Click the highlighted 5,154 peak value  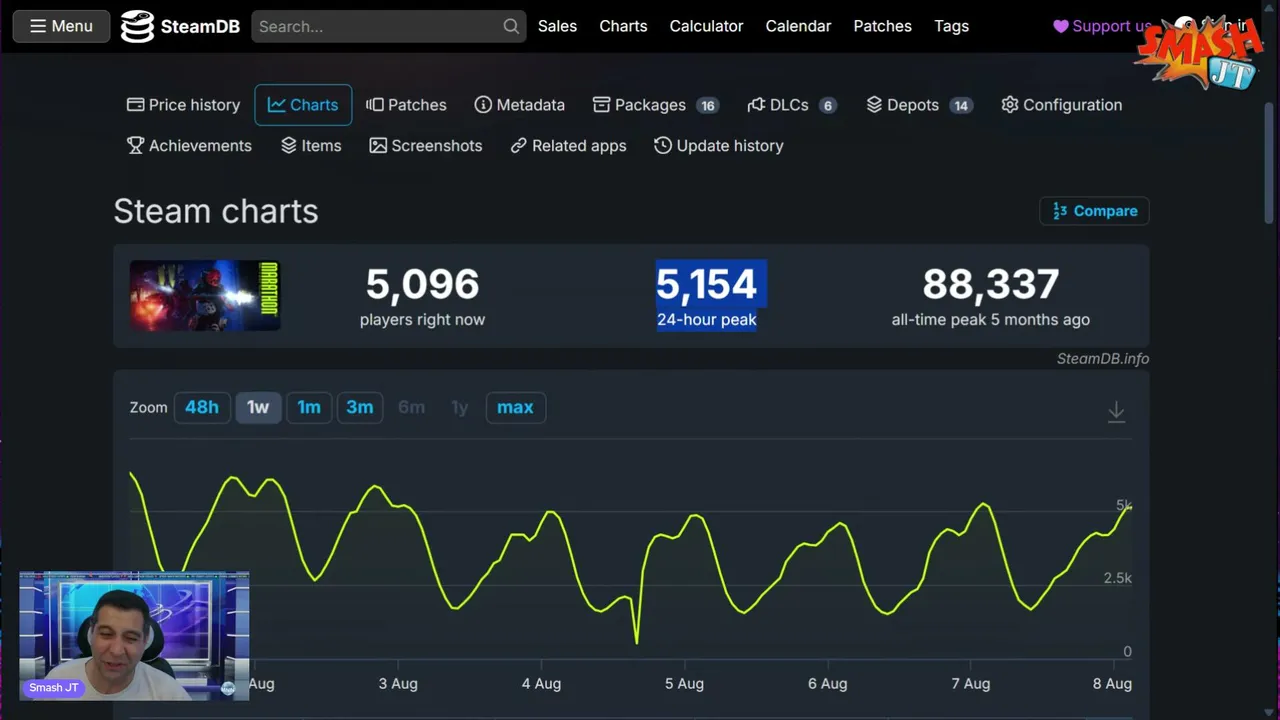pyautogui.click(x=706, y=284)
